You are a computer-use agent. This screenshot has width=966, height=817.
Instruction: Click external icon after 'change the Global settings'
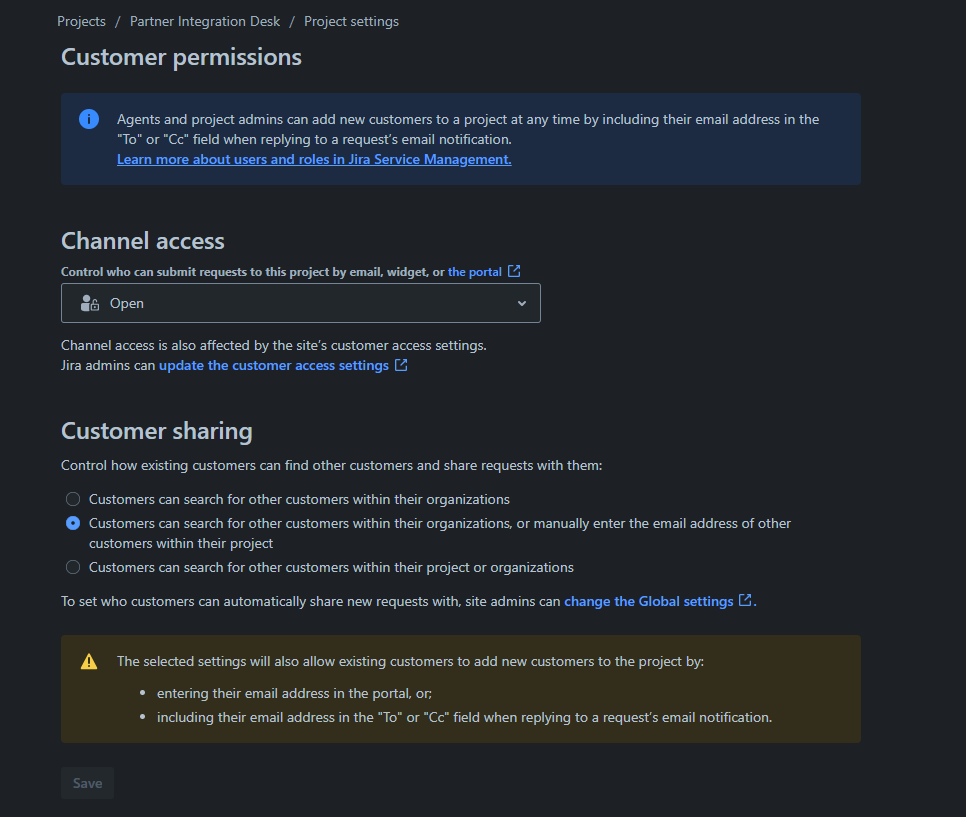(x=745, y=601)
